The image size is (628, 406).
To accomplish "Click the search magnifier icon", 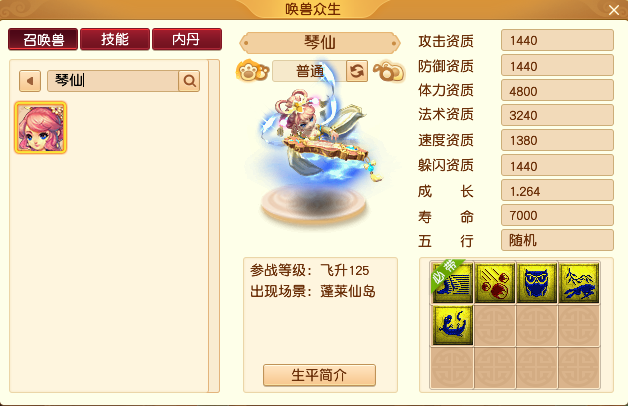I will [x=189, y=81].
